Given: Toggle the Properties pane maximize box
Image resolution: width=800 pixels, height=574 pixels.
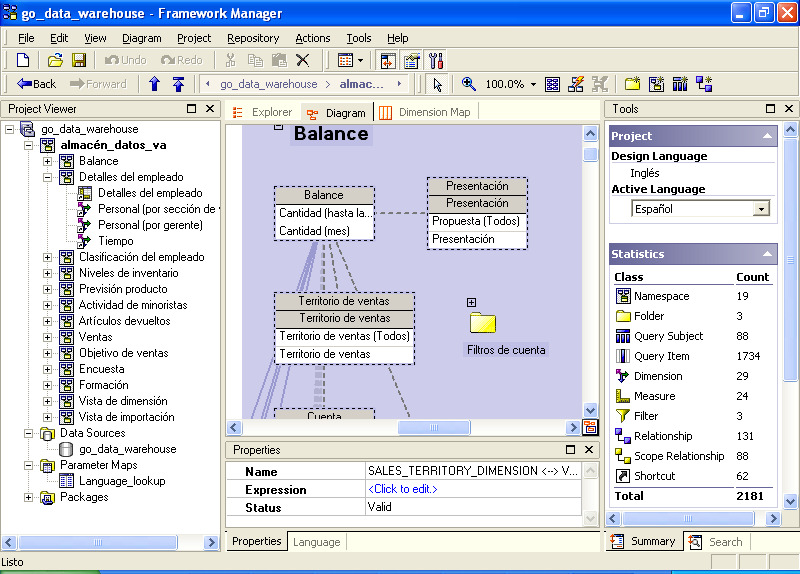Looking at the screenshot, I should (x=570, y=450).
